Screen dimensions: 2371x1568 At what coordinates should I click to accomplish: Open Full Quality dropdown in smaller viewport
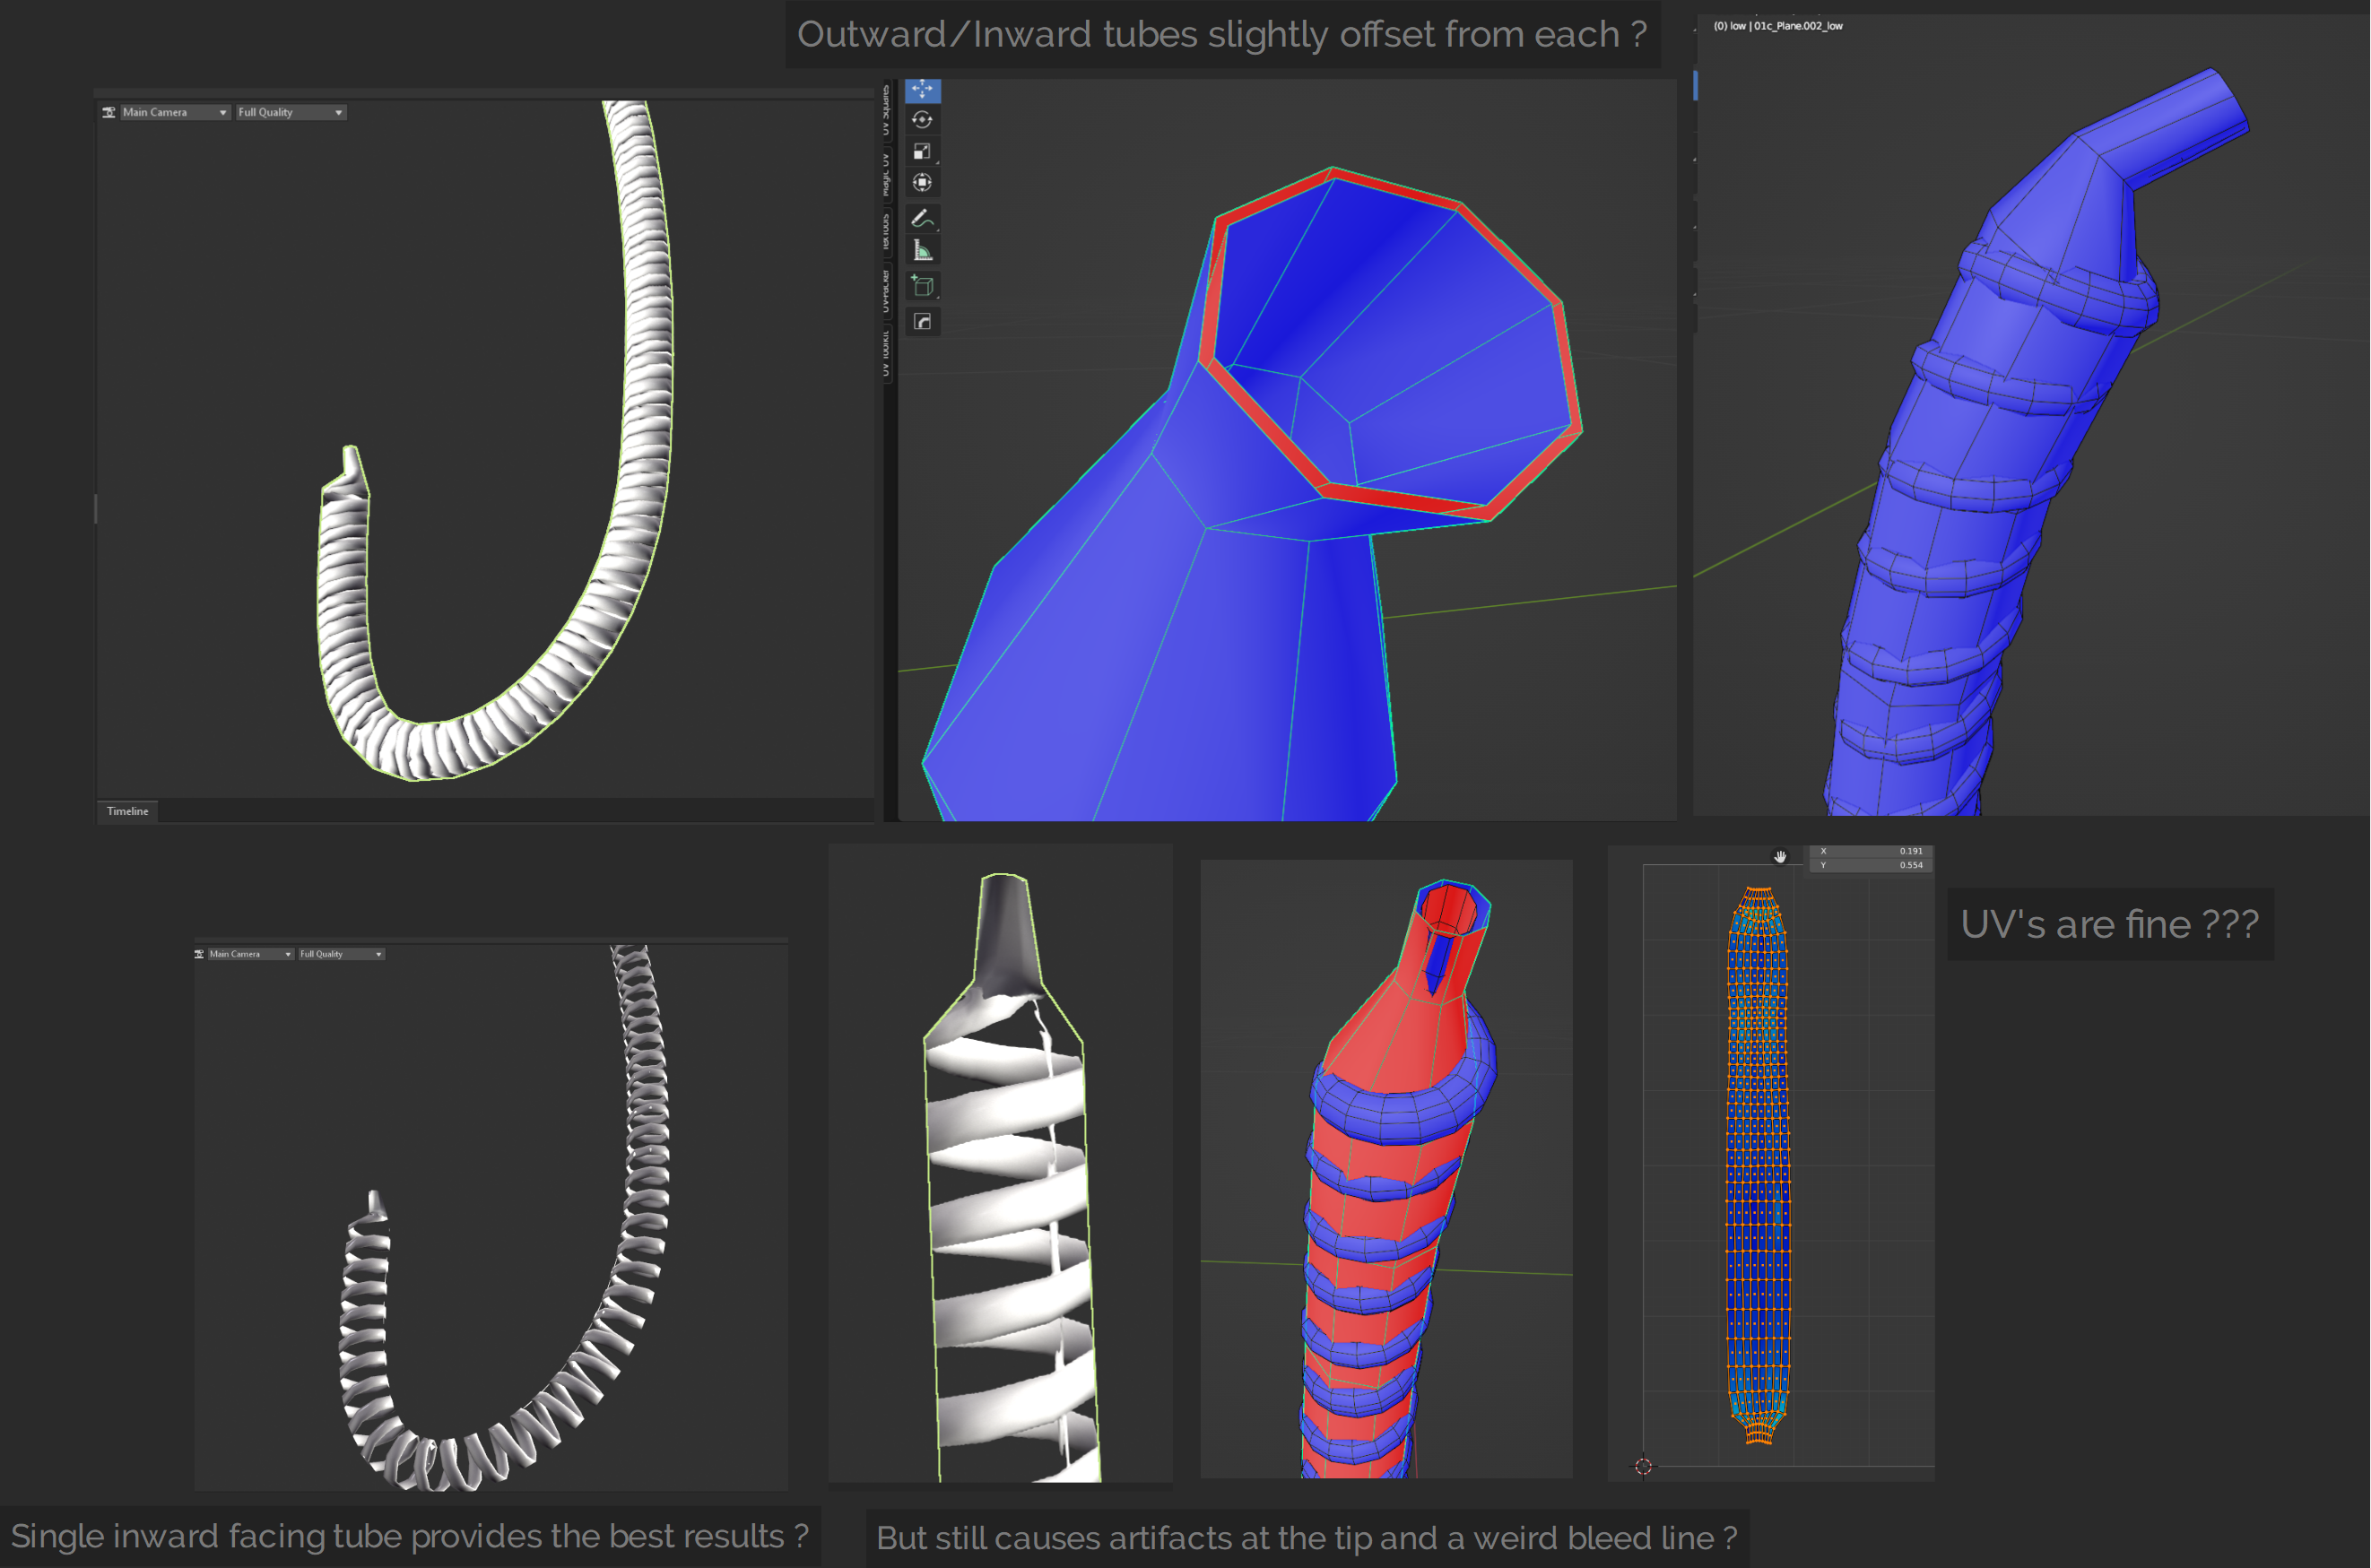point(341,954)
